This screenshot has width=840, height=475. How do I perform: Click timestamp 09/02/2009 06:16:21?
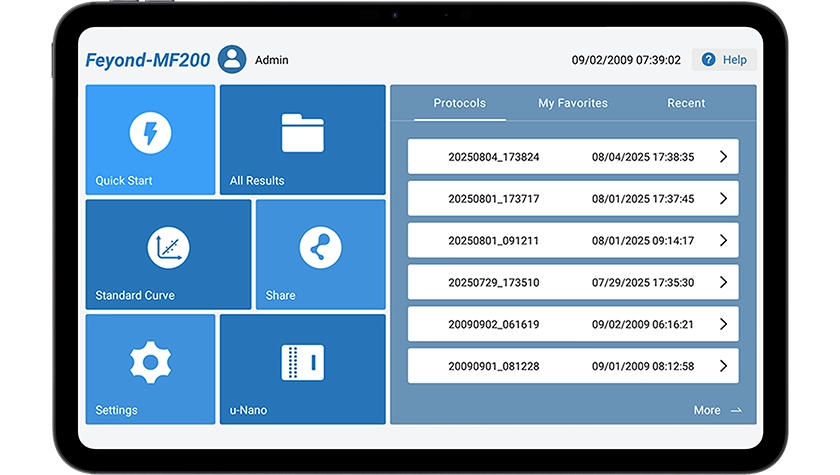(x=643, y=324)
